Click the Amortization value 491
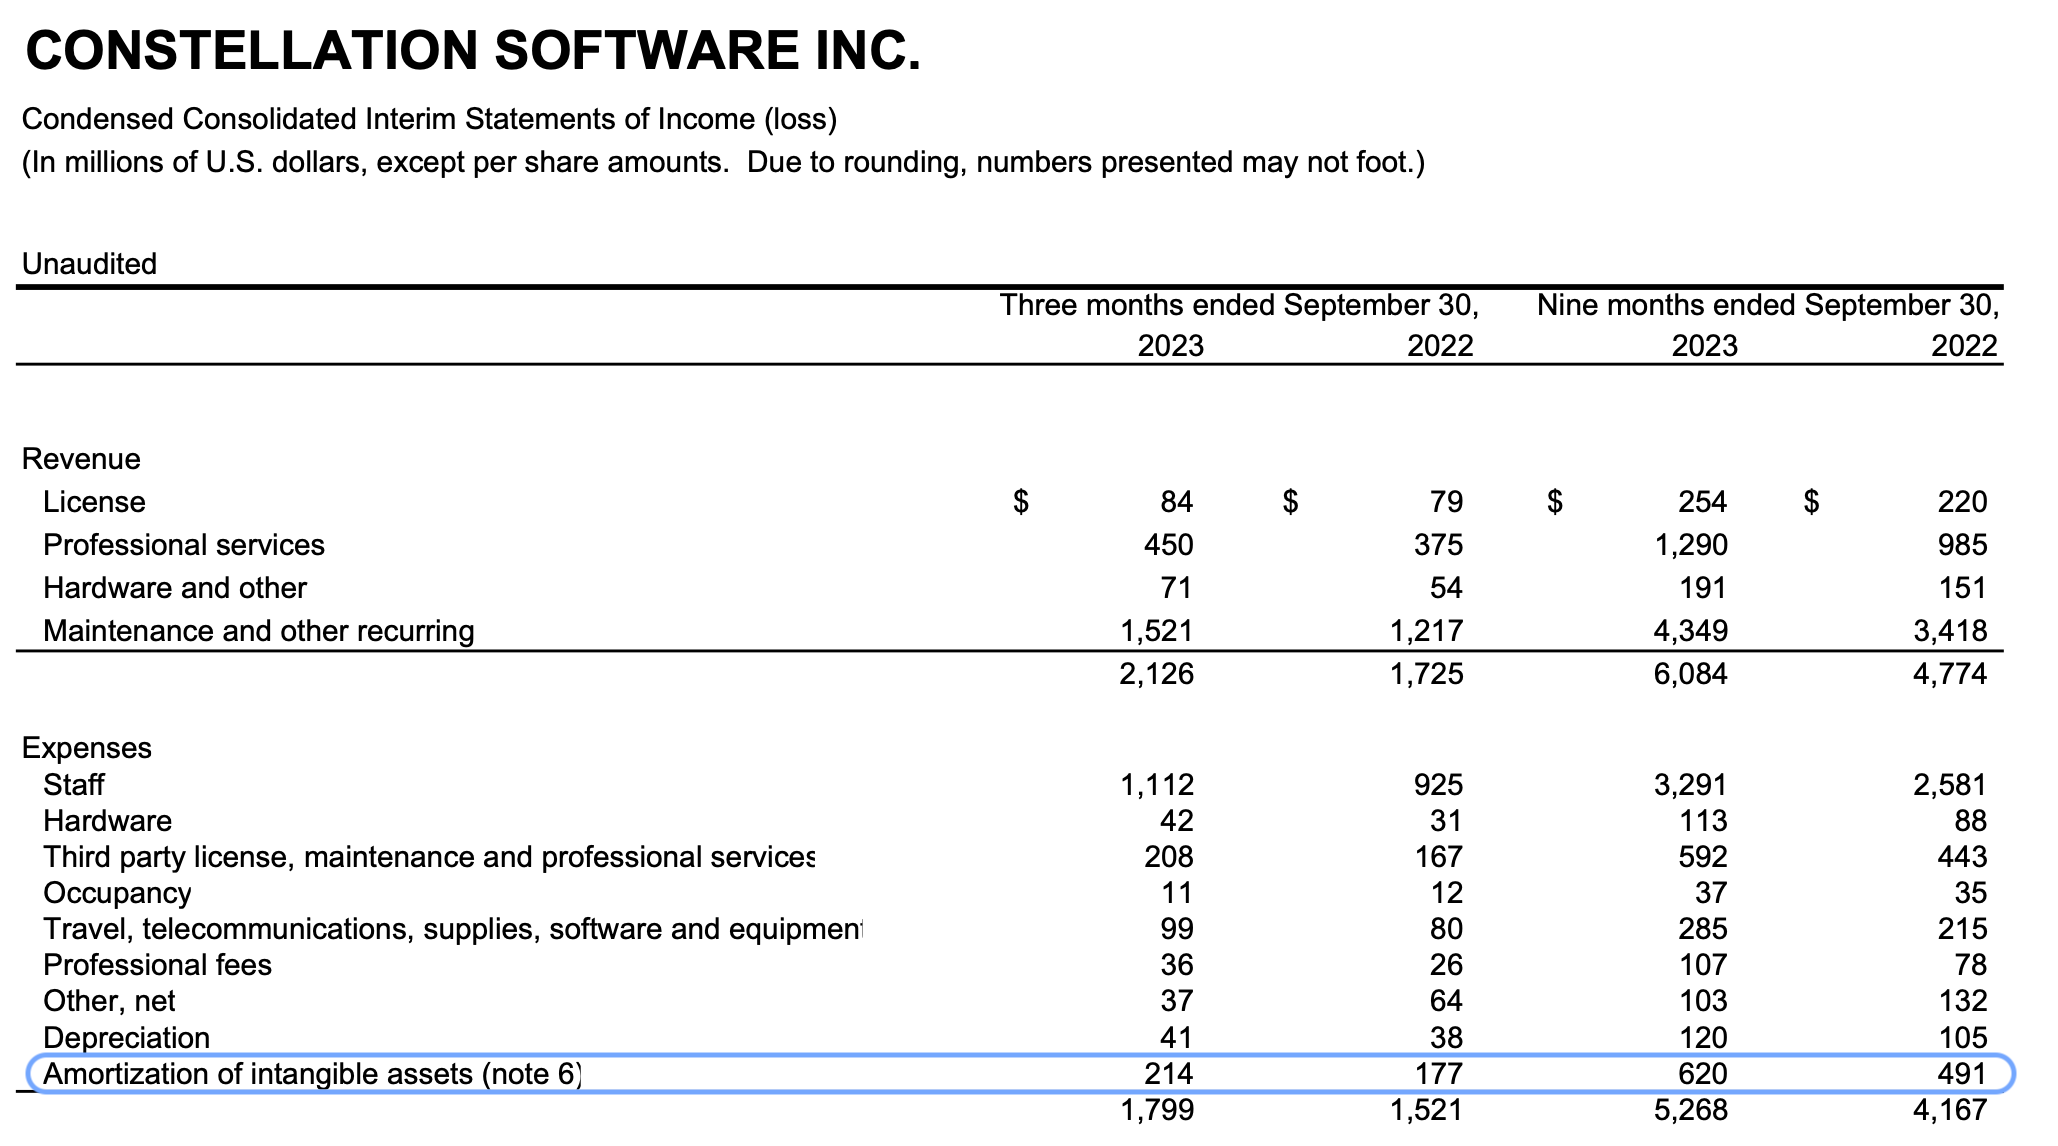2058x1146 pixels. [x=1962, y=1074]
